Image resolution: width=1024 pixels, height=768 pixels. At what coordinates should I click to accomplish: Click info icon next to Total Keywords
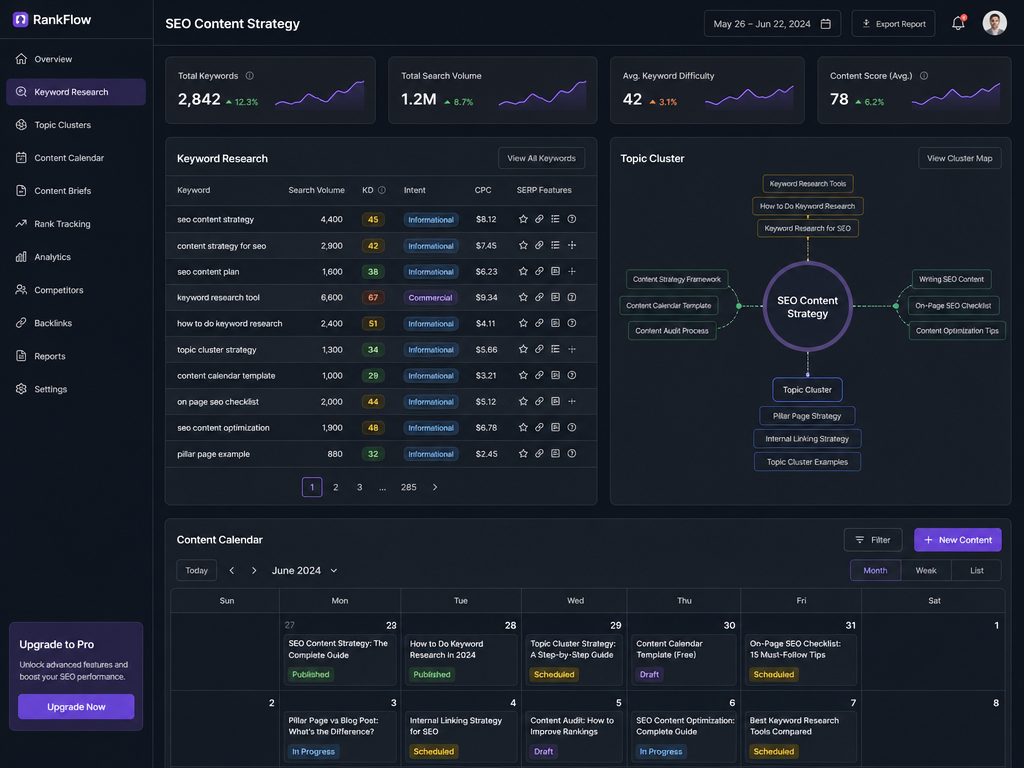(x=249, y=76)
